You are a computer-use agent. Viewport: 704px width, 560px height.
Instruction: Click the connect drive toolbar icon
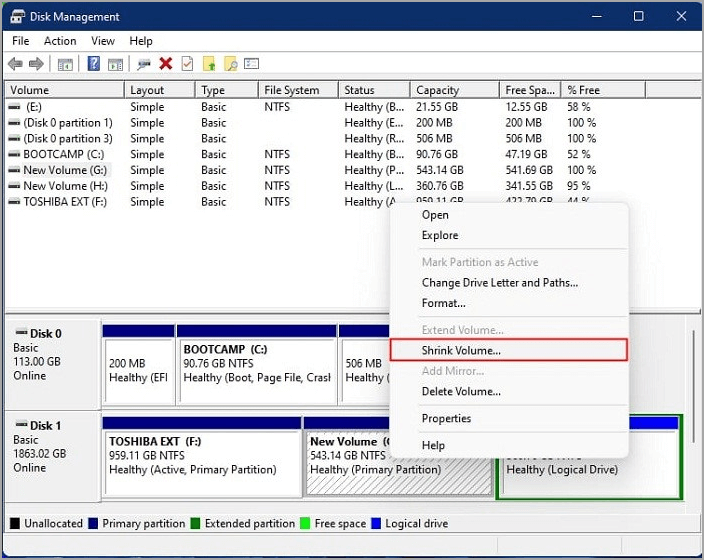(144, 64)
